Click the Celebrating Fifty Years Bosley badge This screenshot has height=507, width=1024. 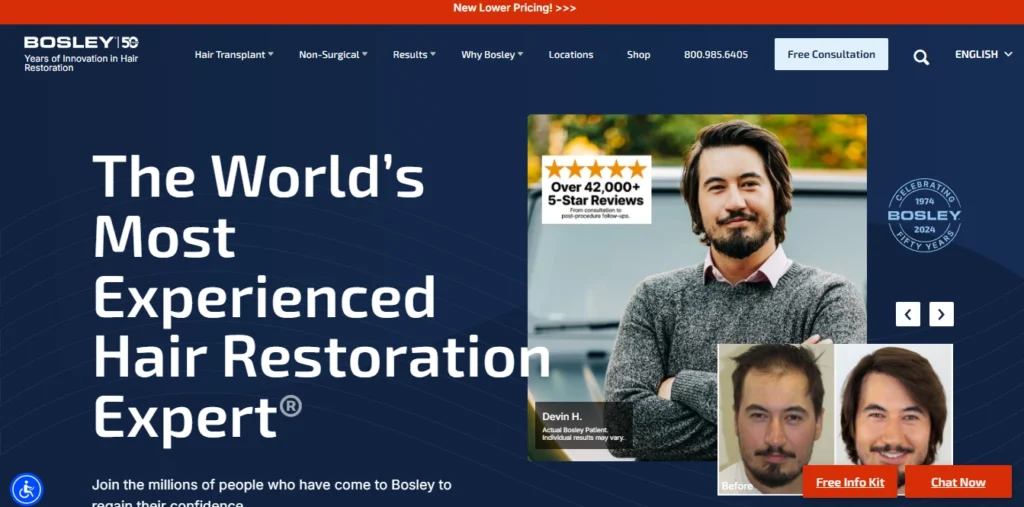(x=924, y=216)
